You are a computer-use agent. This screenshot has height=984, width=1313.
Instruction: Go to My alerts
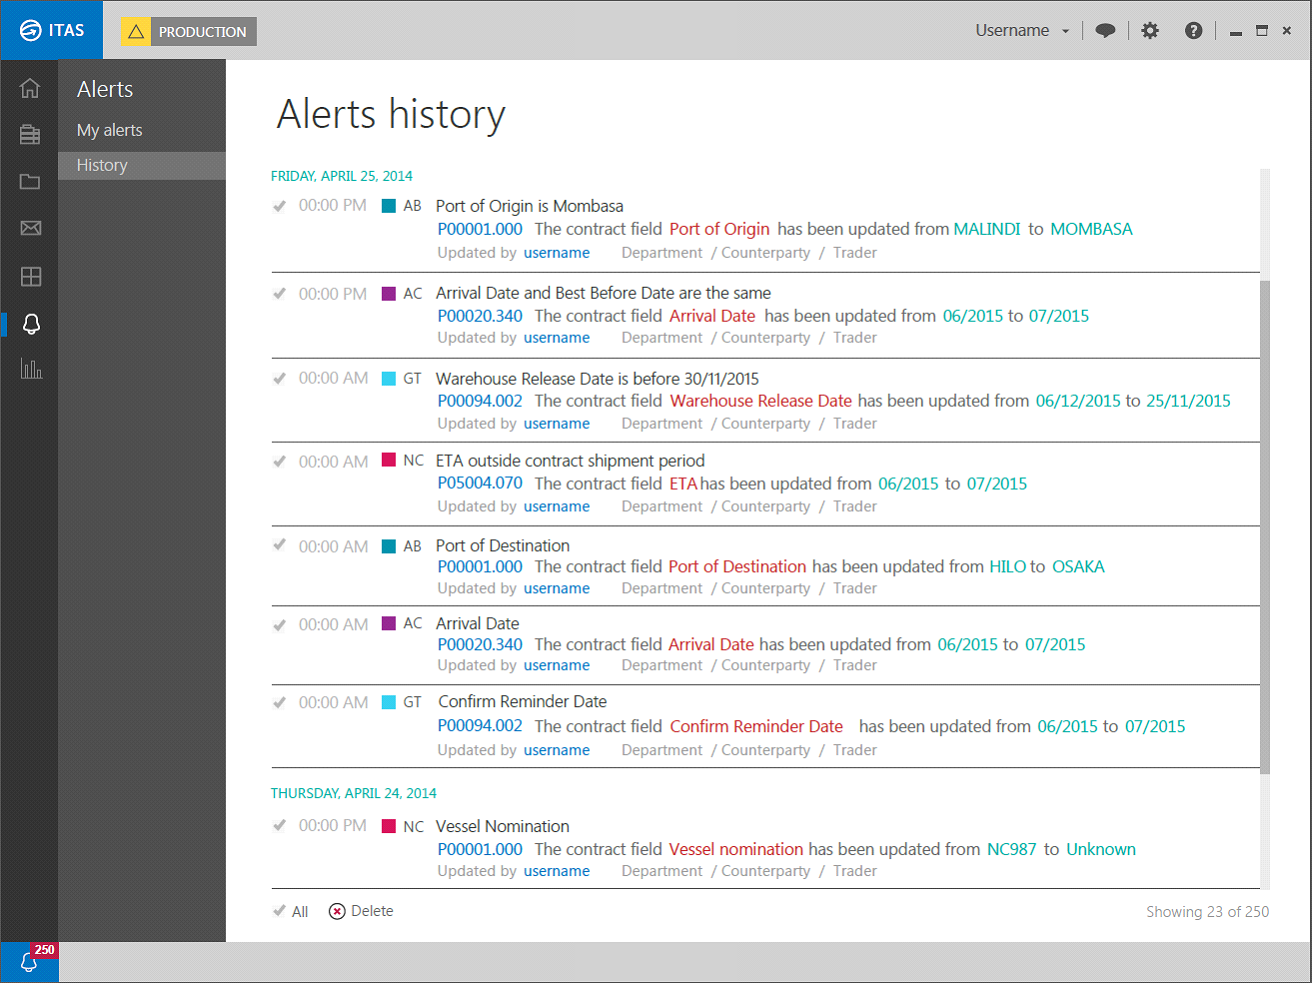point(110,130)
